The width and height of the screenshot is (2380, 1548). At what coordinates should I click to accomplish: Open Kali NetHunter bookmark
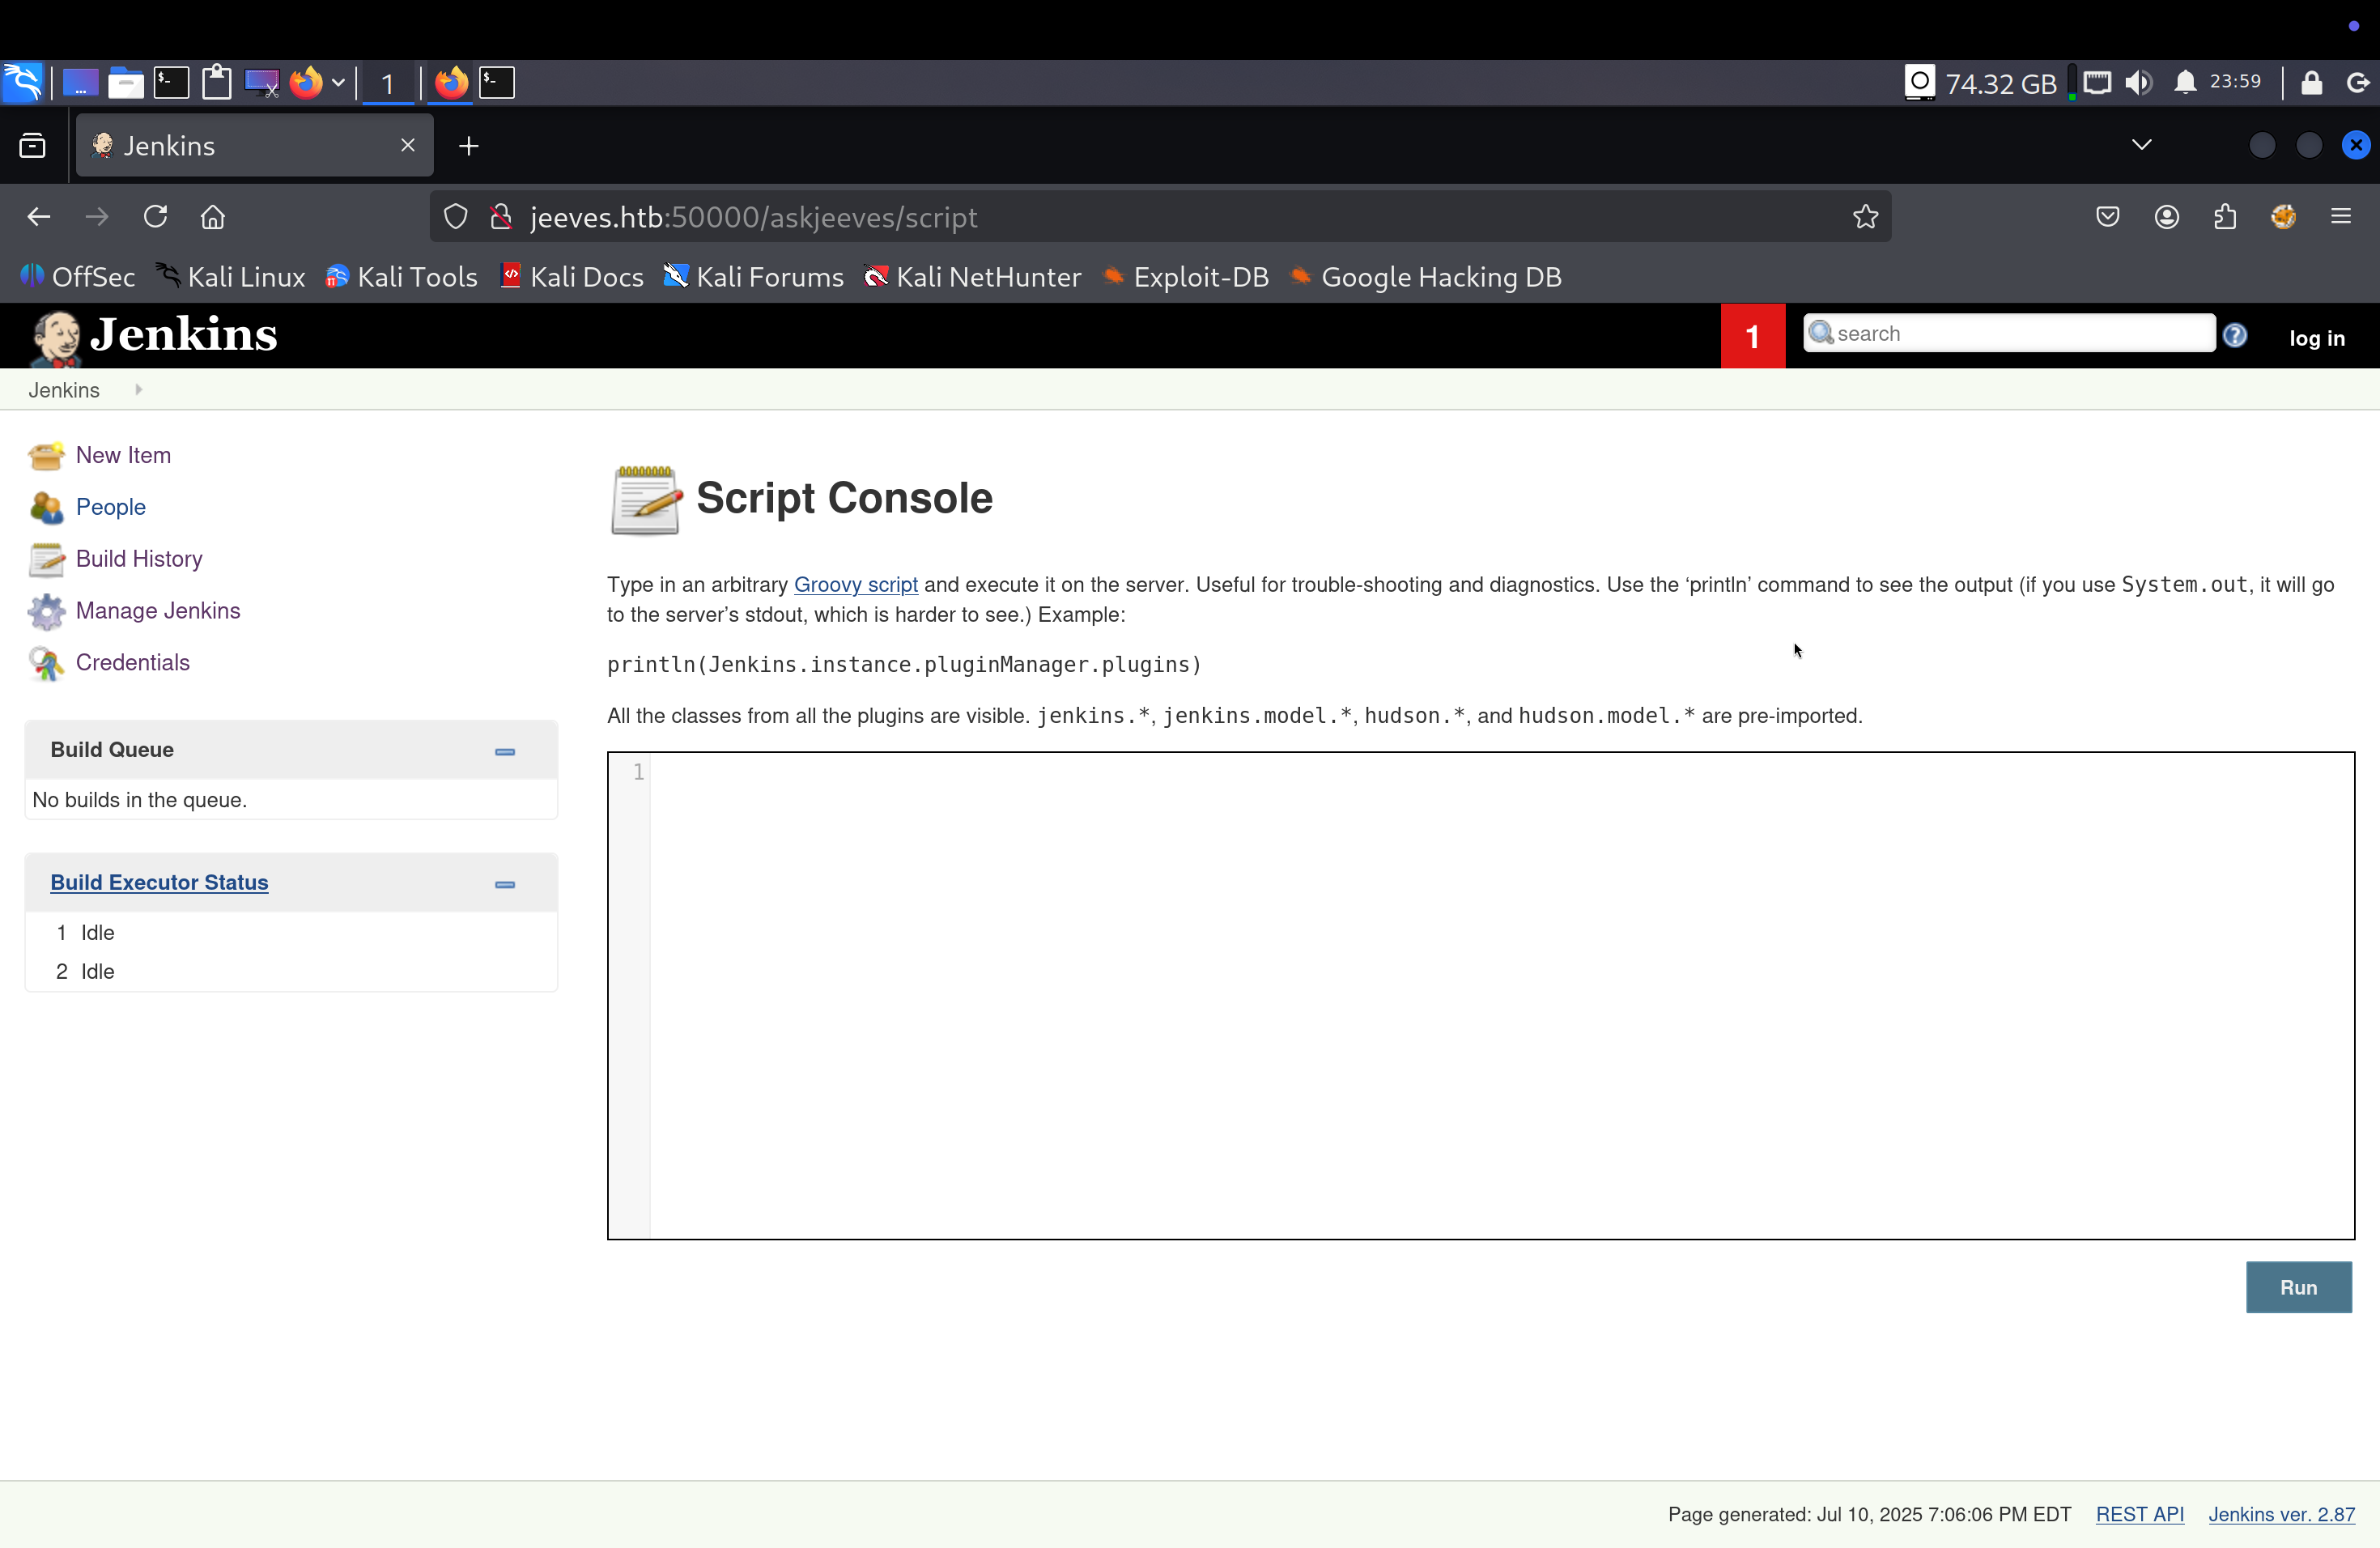[972, 277]
